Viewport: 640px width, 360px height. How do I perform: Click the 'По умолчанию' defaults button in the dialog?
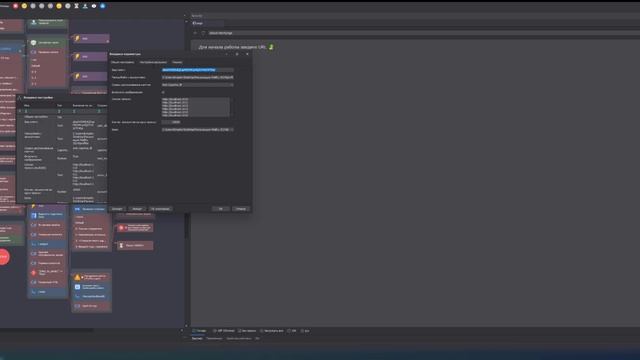(160, 209)
